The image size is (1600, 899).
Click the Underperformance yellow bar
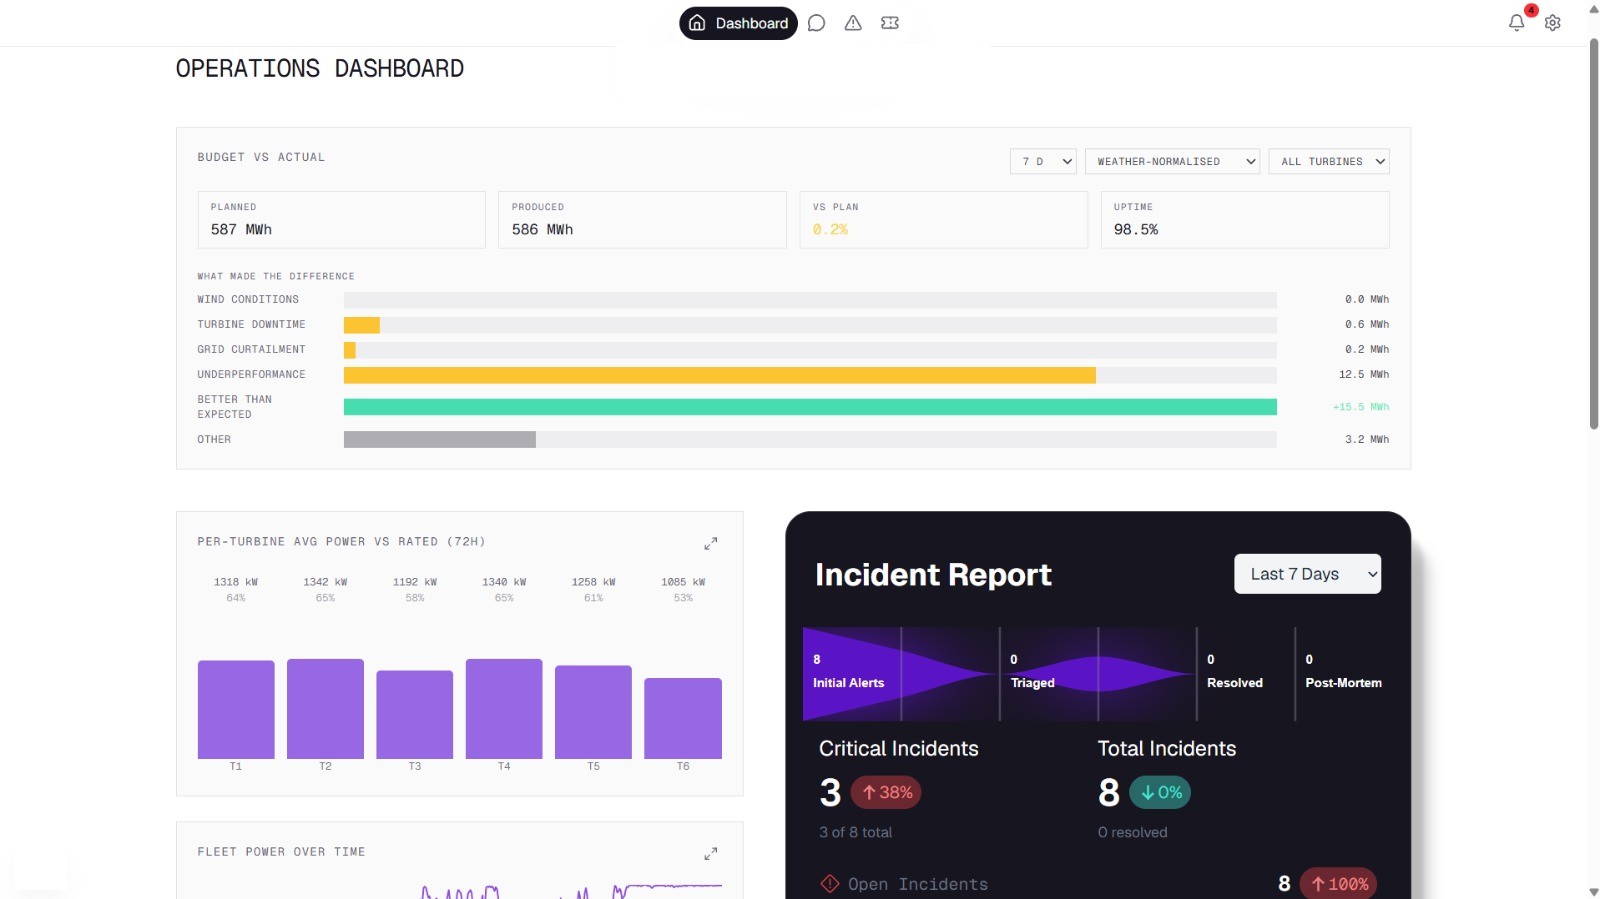(720, 375)
